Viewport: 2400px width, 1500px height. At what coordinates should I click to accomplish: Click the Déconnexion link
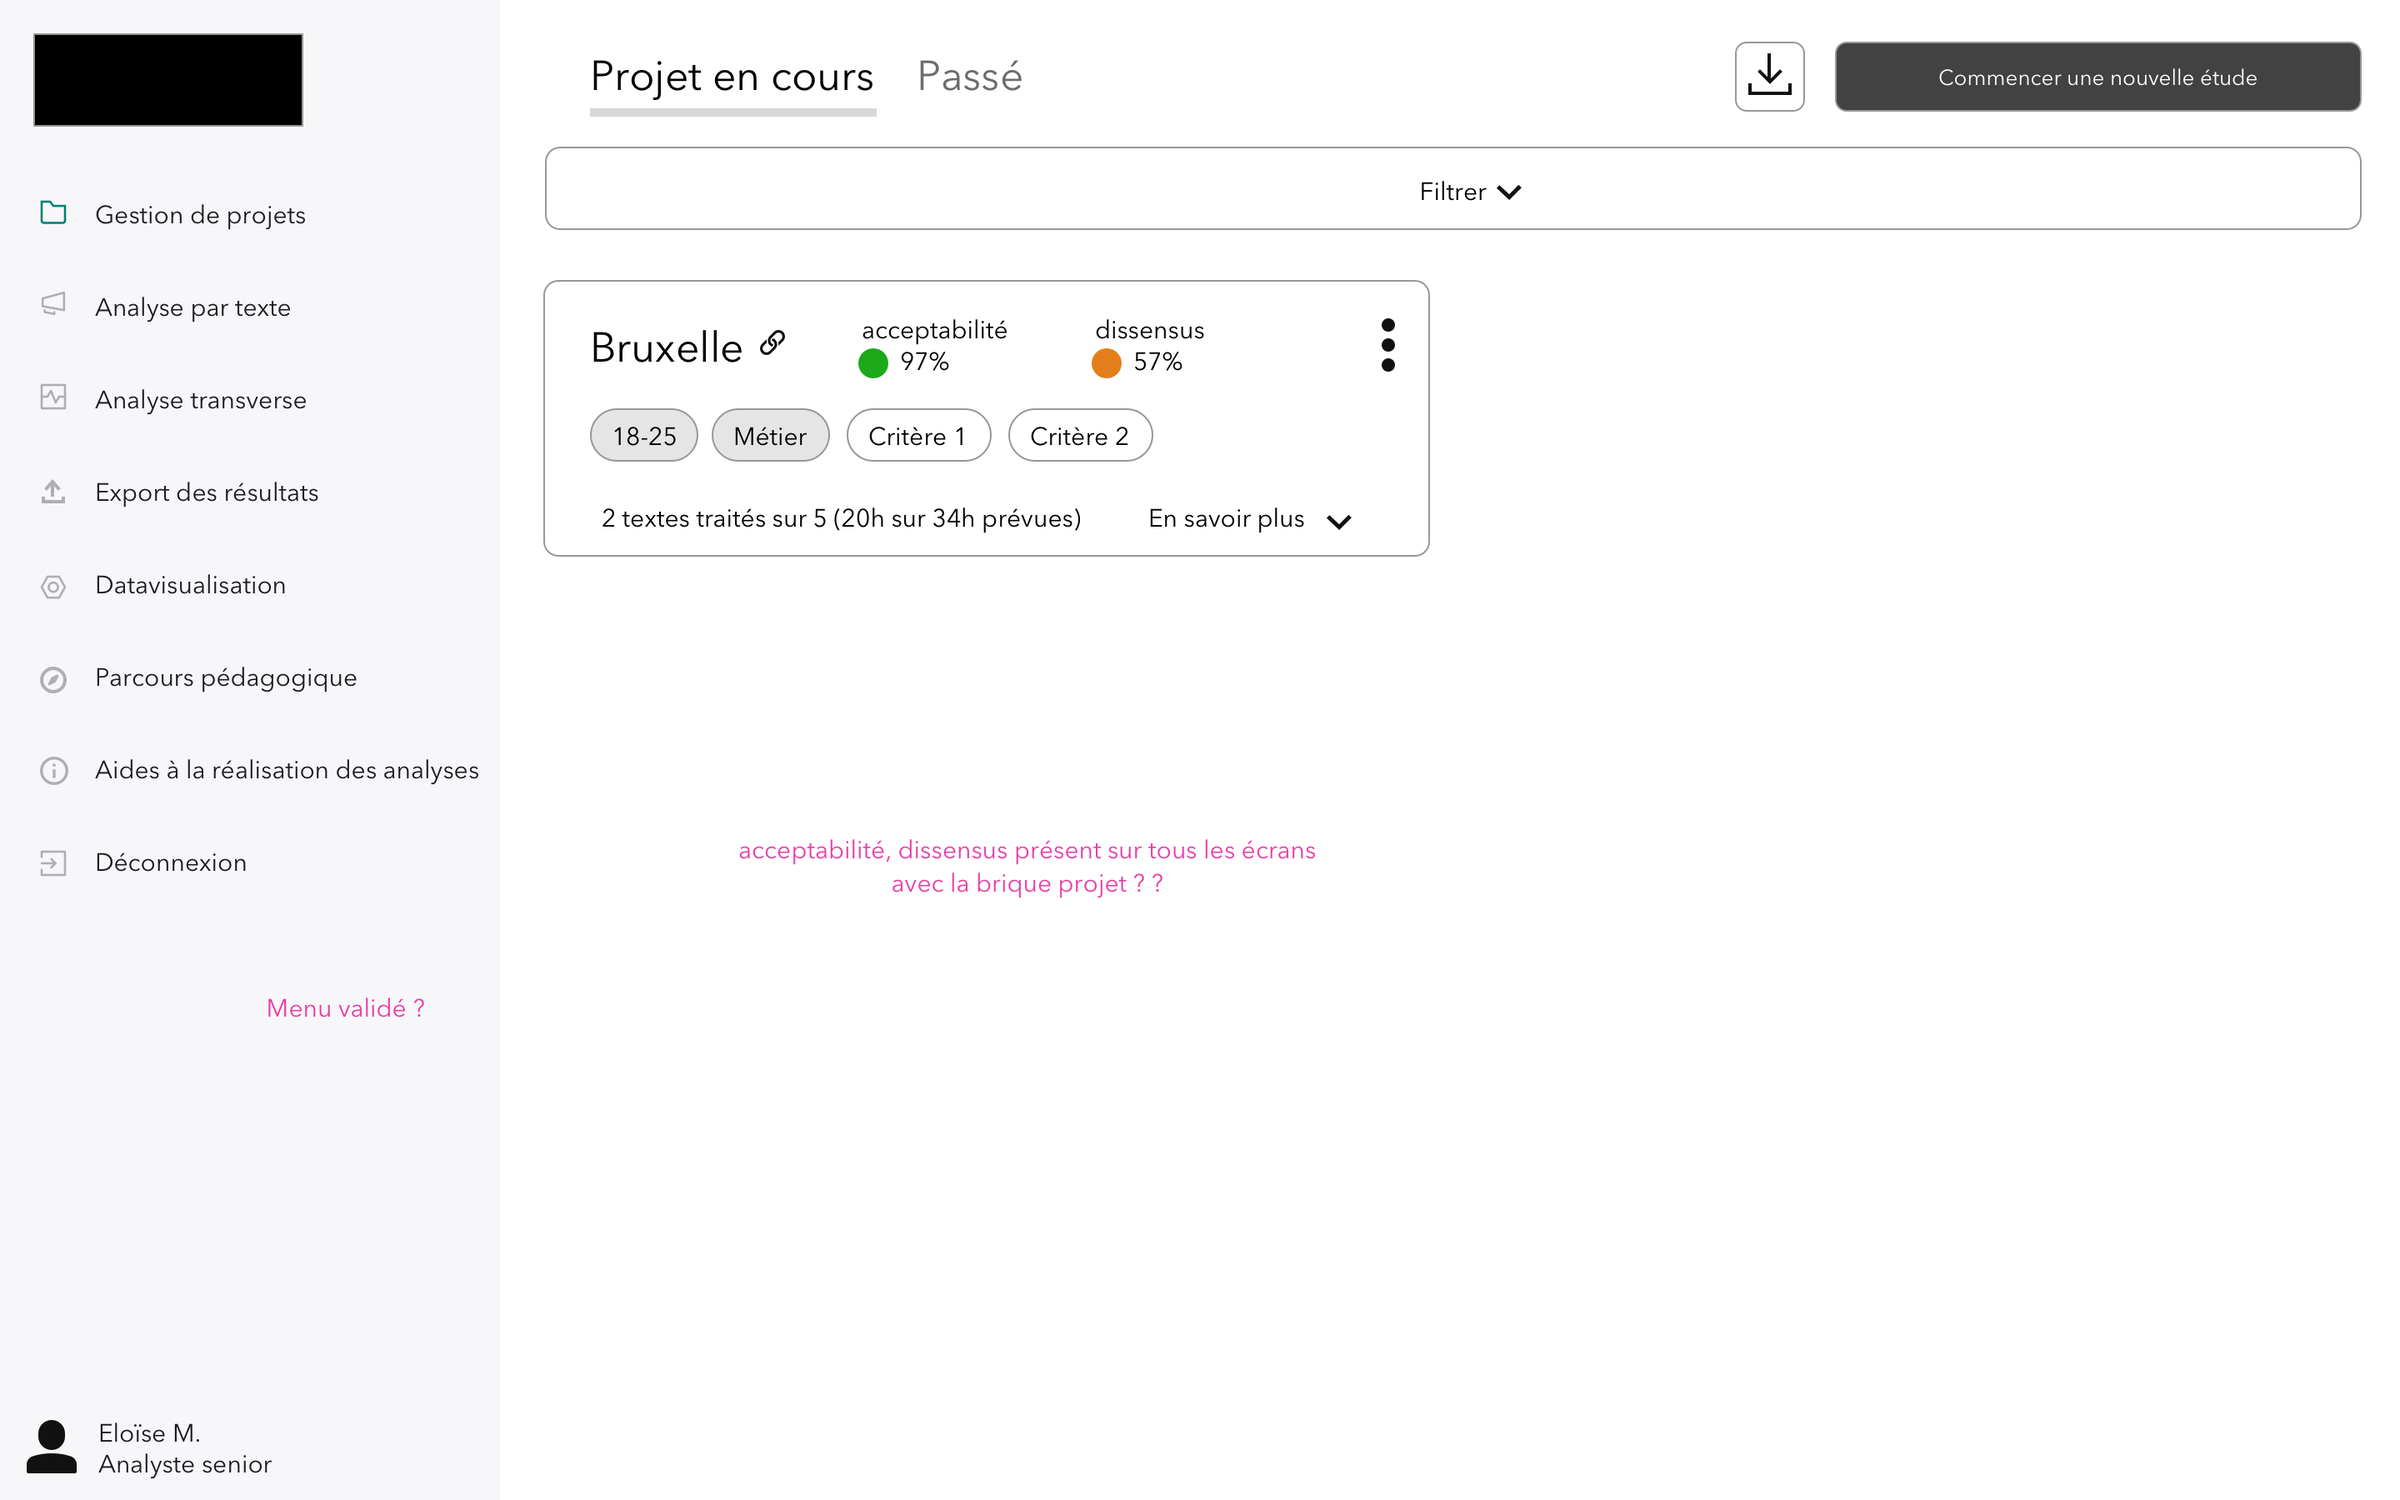pos(170,862)
